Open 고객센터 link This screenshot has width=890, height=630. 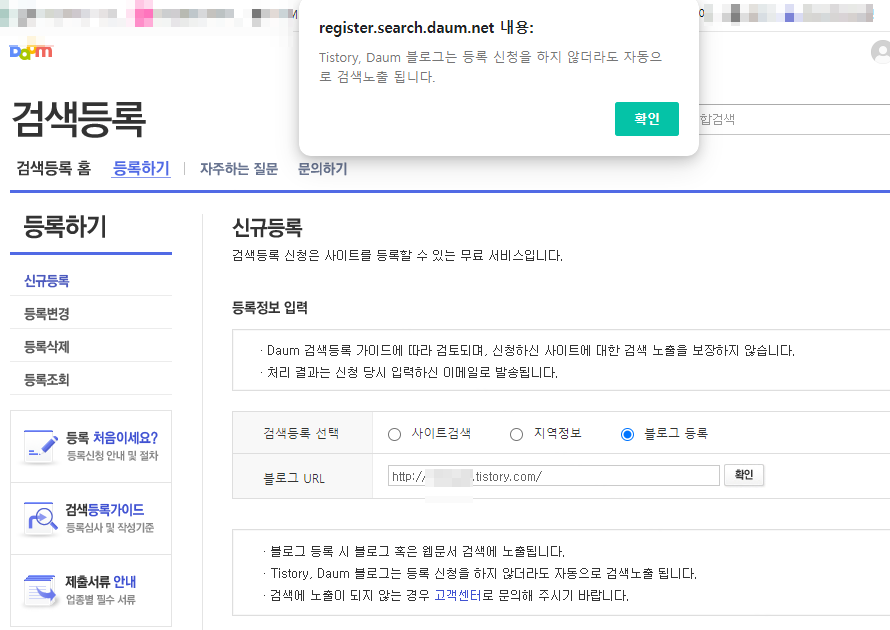[458, 595]
